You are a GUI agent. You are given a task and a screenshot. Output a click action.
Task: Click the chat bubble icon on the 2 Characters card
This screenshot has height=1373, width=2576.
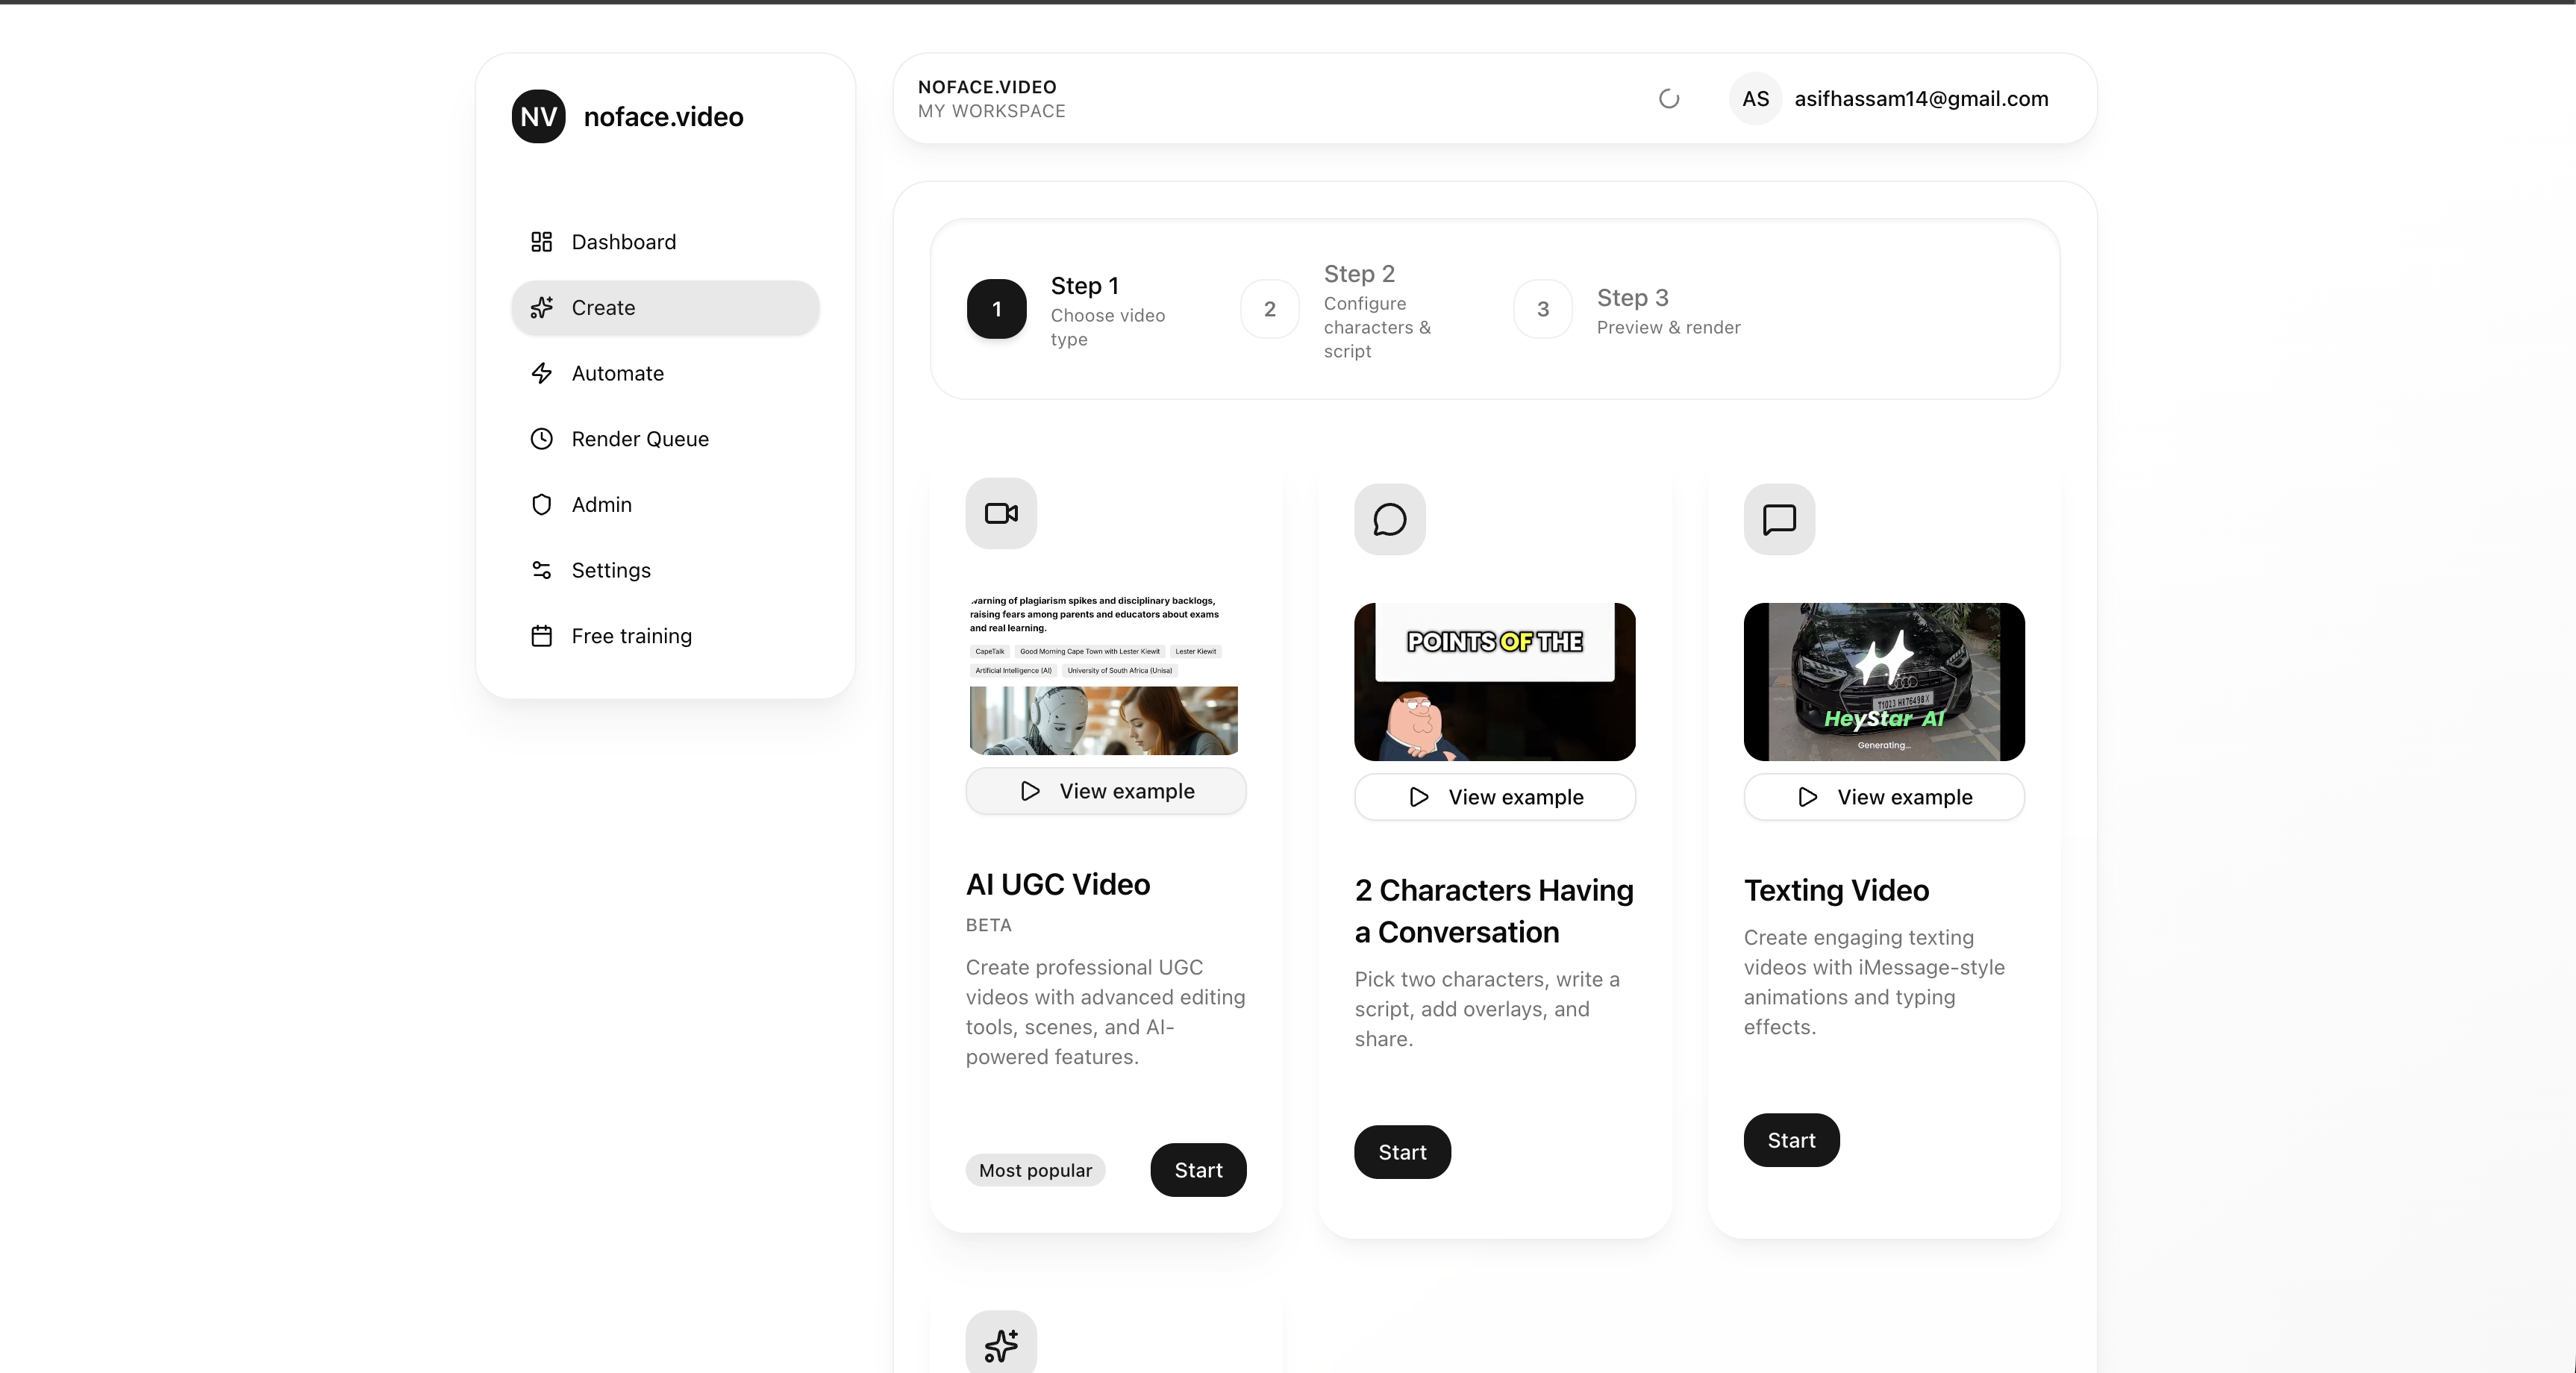pos(1389,519)
